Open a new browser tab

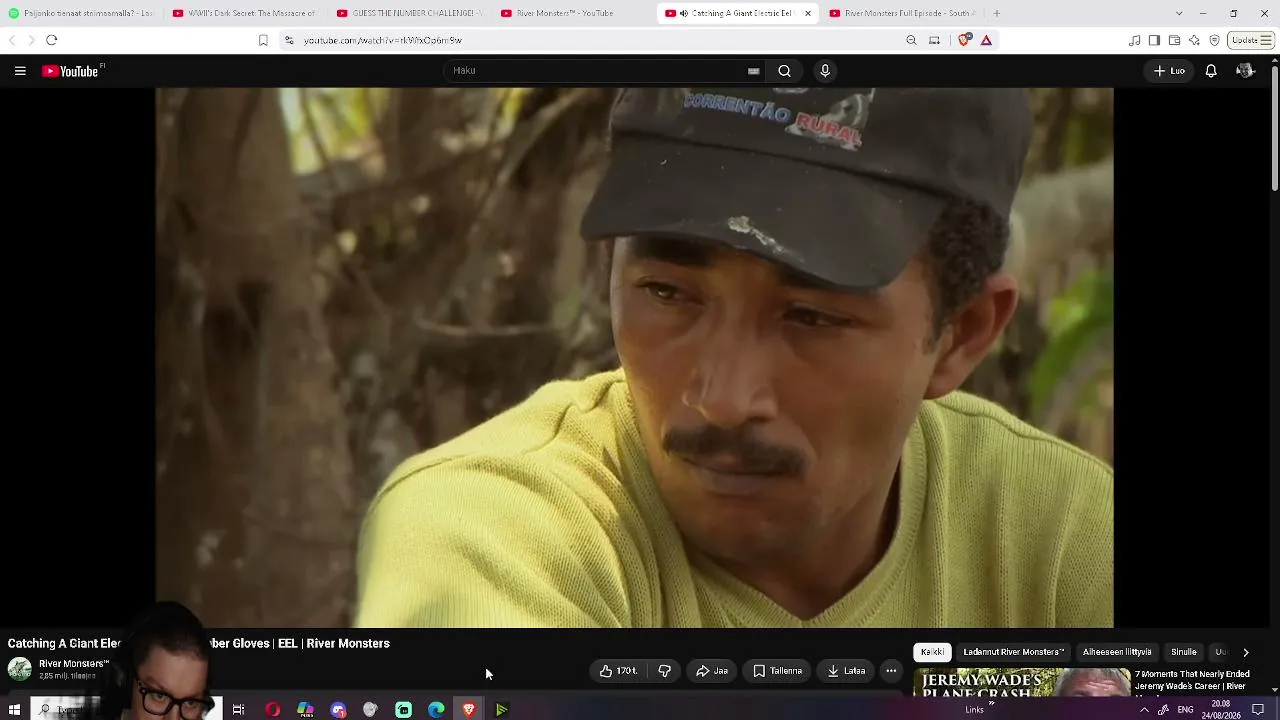[996, 13]
